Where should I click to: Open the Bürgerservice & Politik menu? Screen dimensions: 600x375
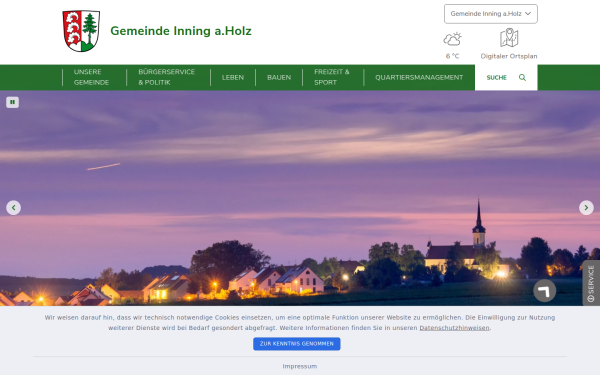[166, 77]
